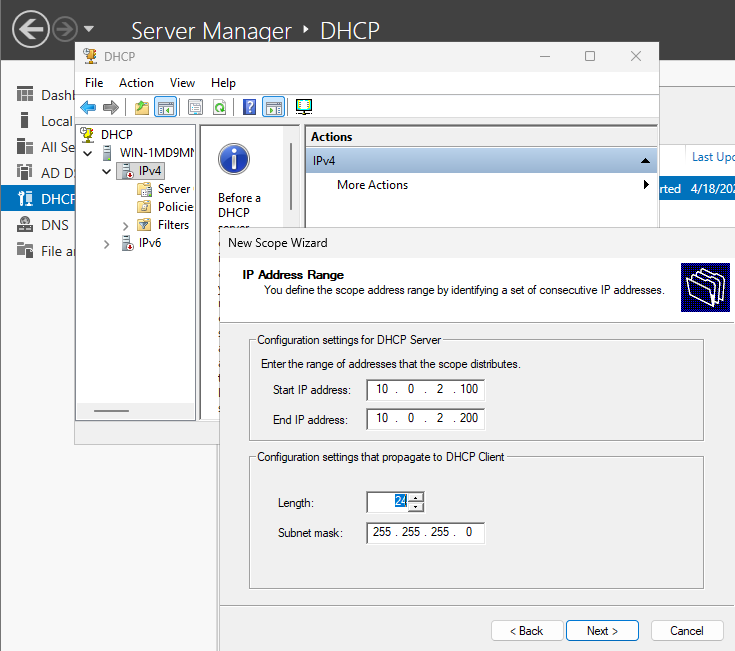Close the DHCP console window
Viewport: 735px width, 651px height.
coord(636,57)
